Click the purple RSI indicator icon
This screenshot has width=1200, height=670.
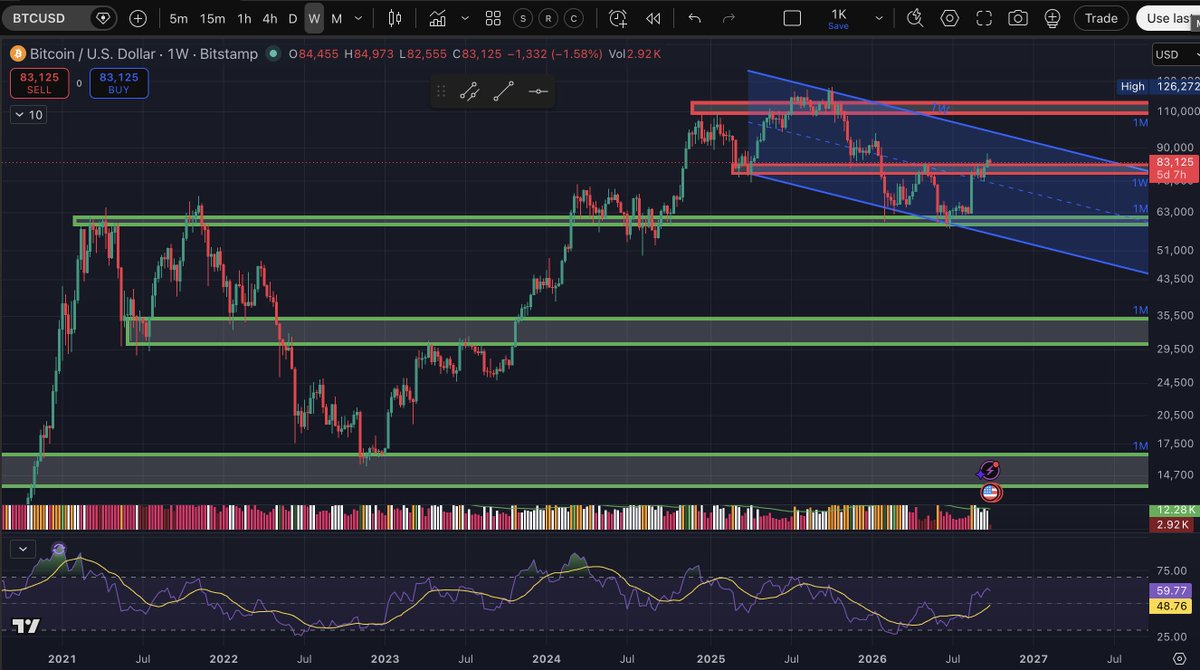pyautogui.click(x=59, y=549)
